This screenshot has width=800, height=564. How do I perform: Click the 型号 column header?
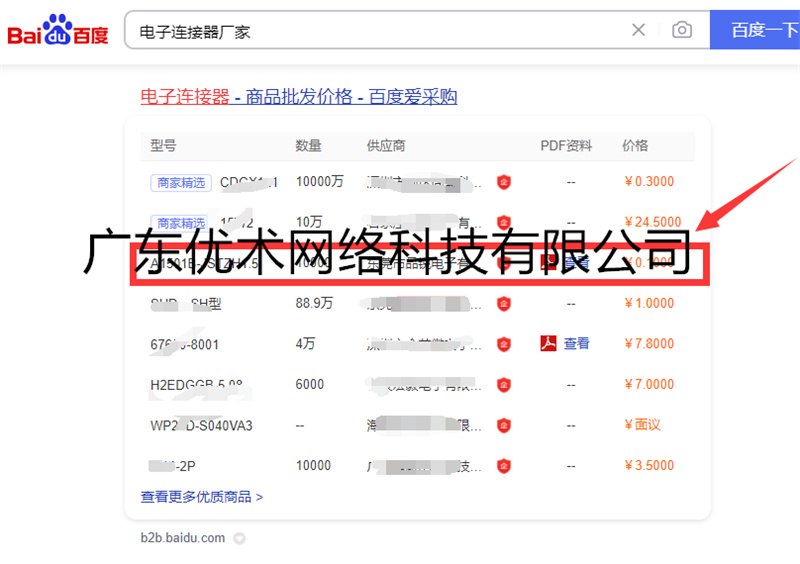(163, 146)
